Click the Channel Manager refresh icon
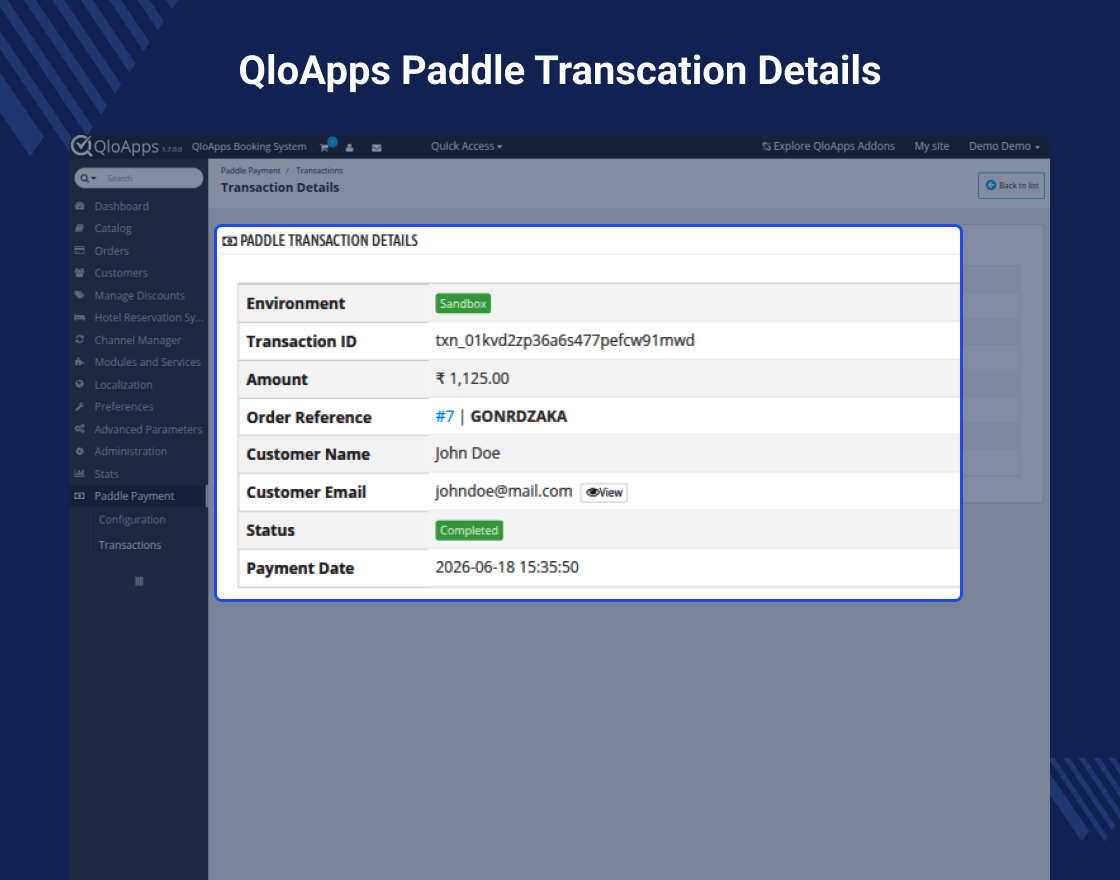This screenshot has height=880, width=1120. point(80,340)
